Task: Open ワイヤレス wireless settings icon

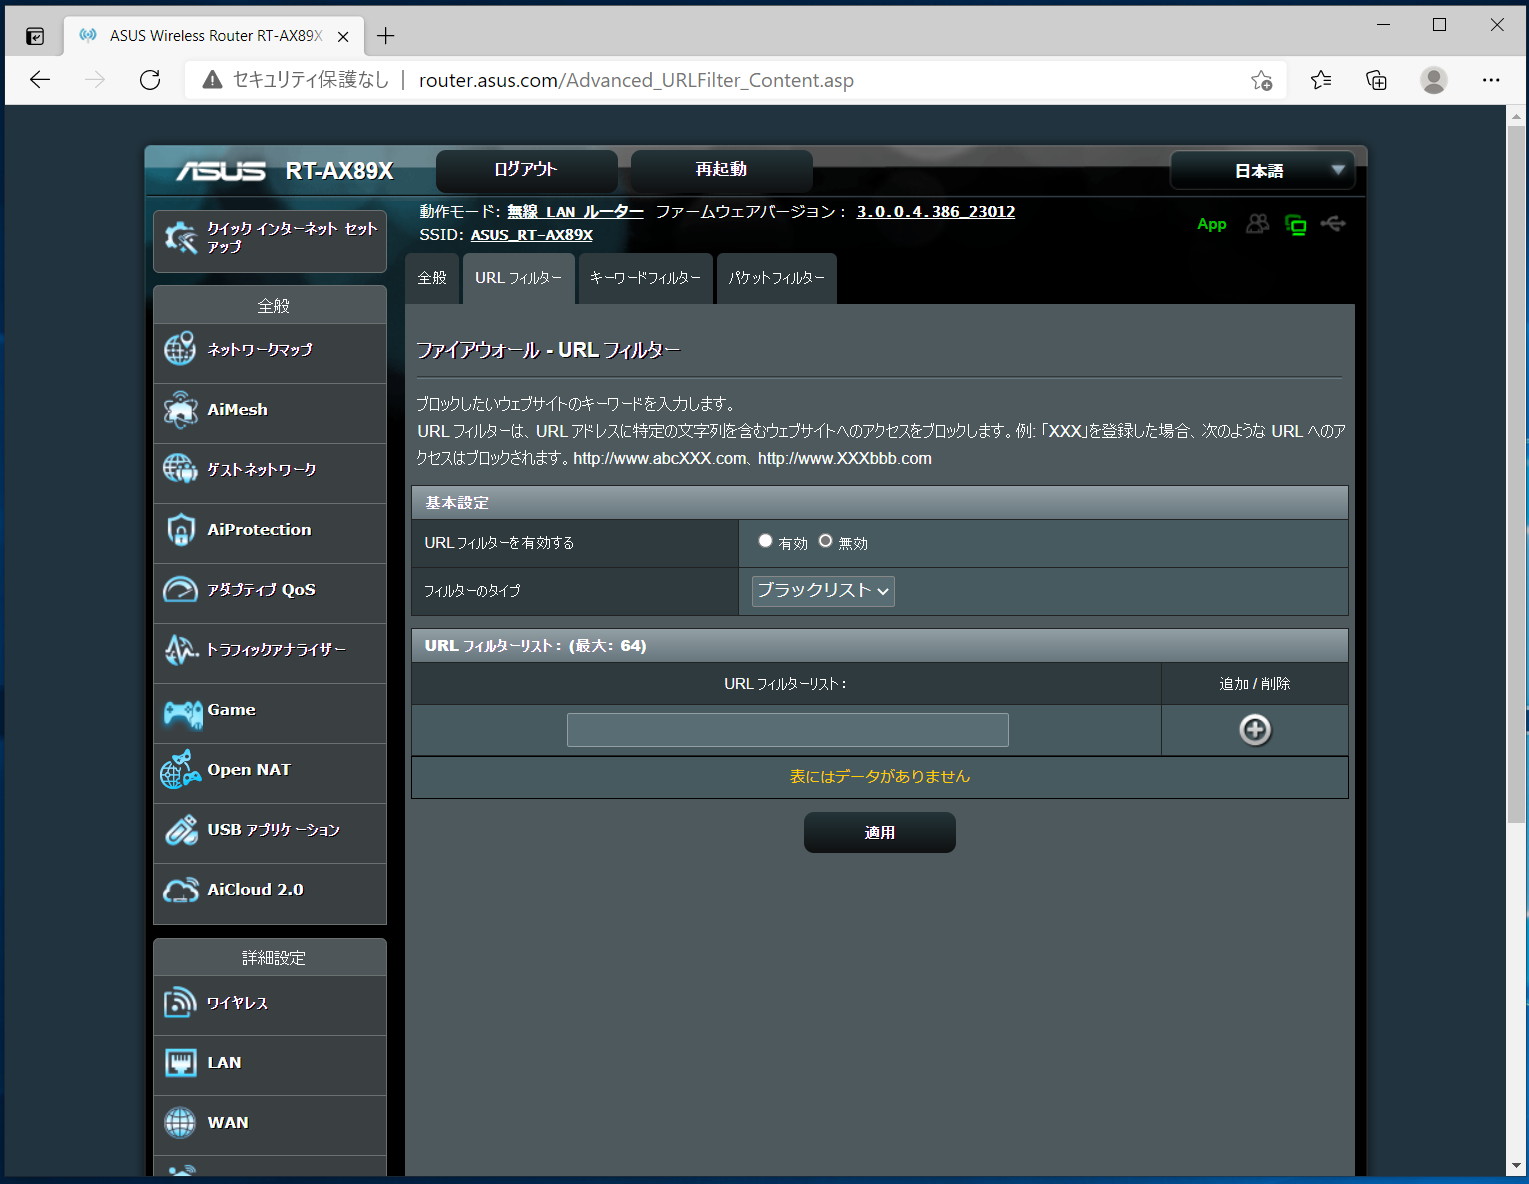Action: tap(180, 1002)
